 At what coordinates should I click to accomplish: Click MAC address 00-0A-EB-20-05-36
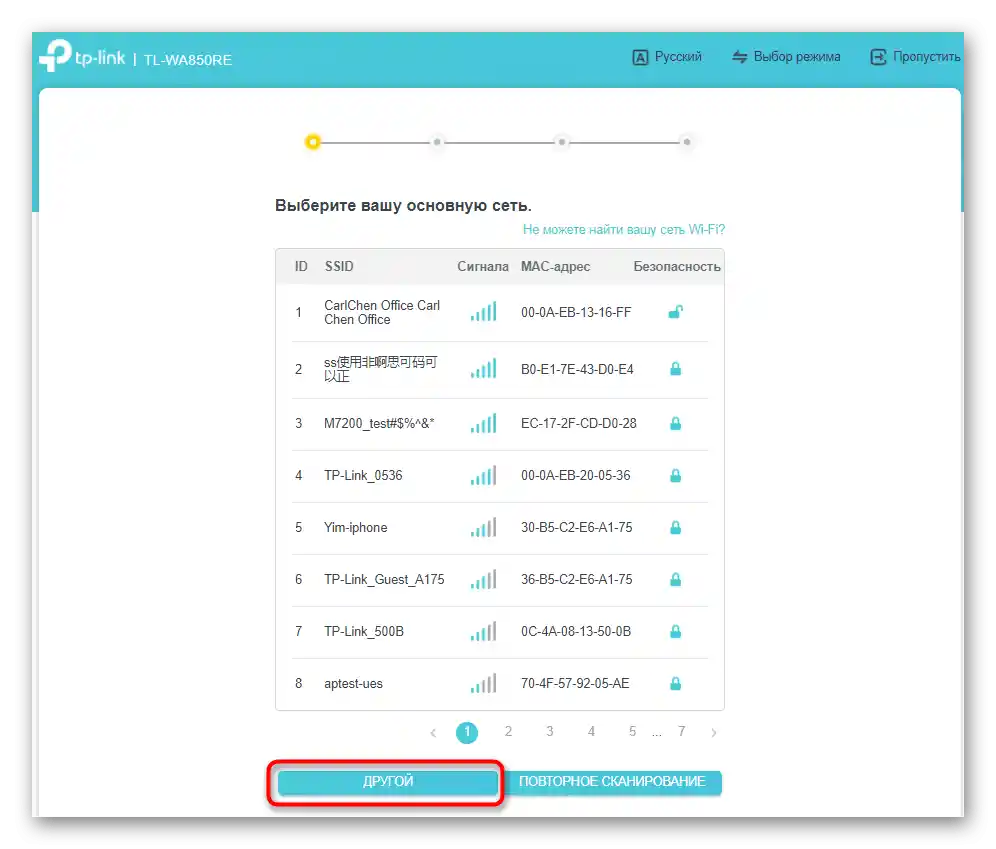click(575, 476)
